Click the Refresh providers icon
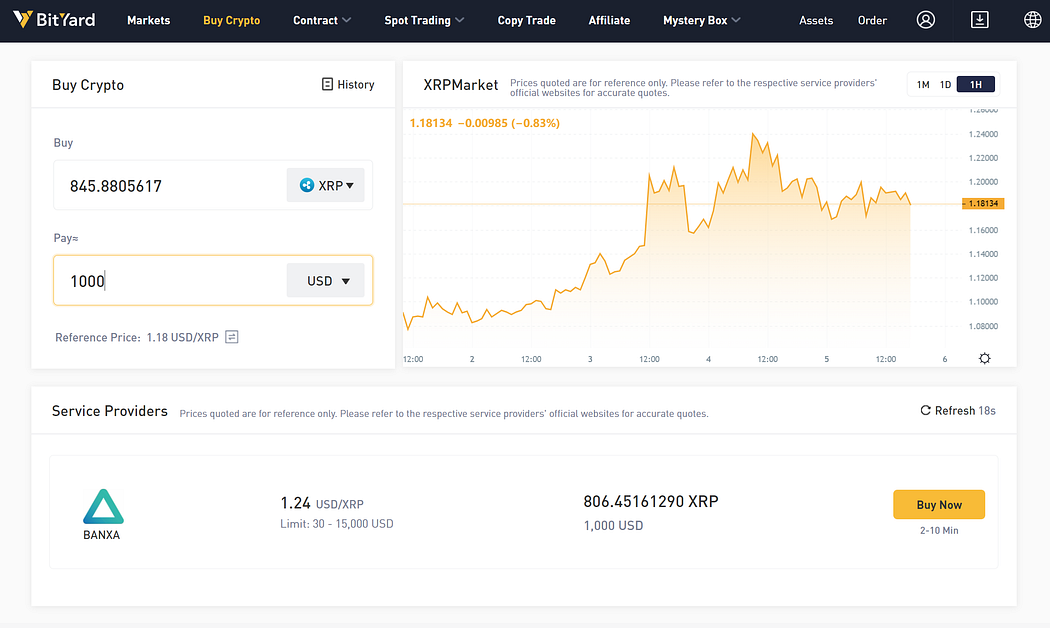 coord(926,411)
